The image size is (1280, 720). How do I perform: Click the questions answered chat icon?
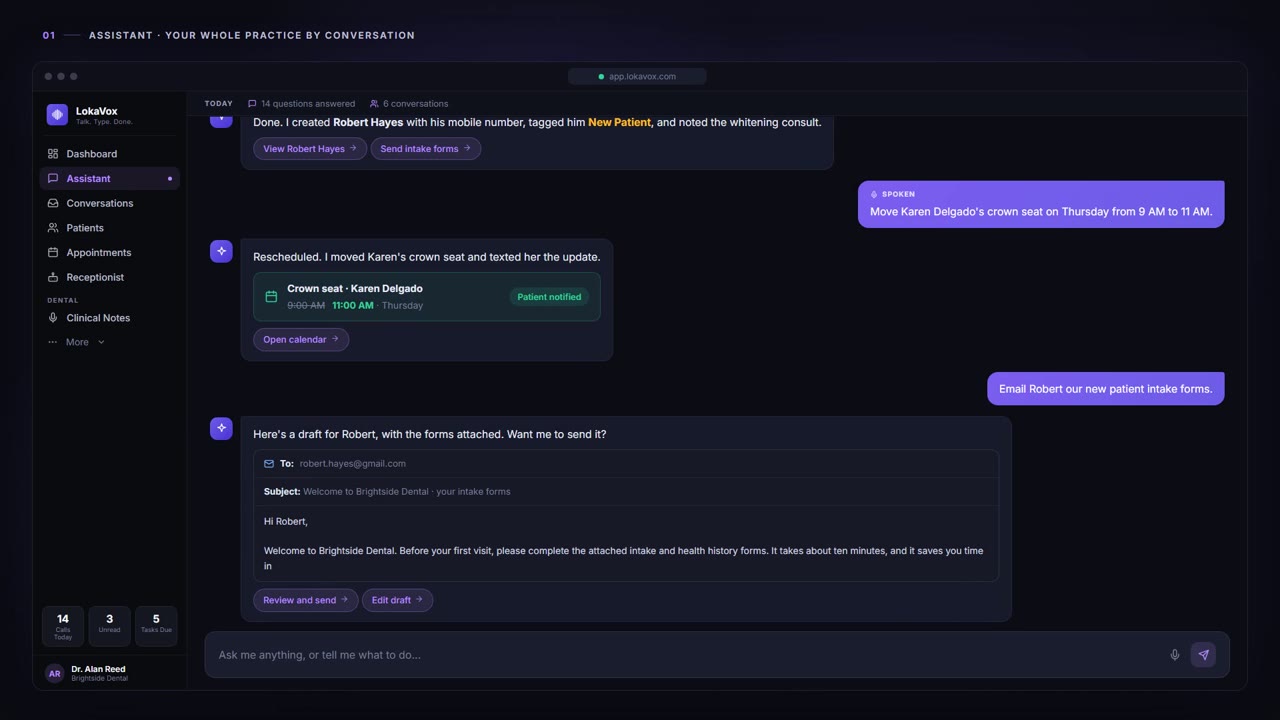[x=252, y=104]
